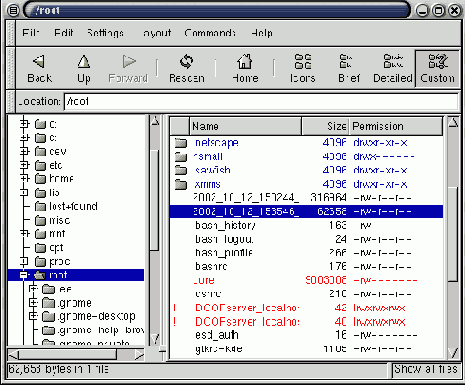465x385 pixels.
Task: Sort by the Permission column header
Action: pyautogui.click(x=396, y=126)
